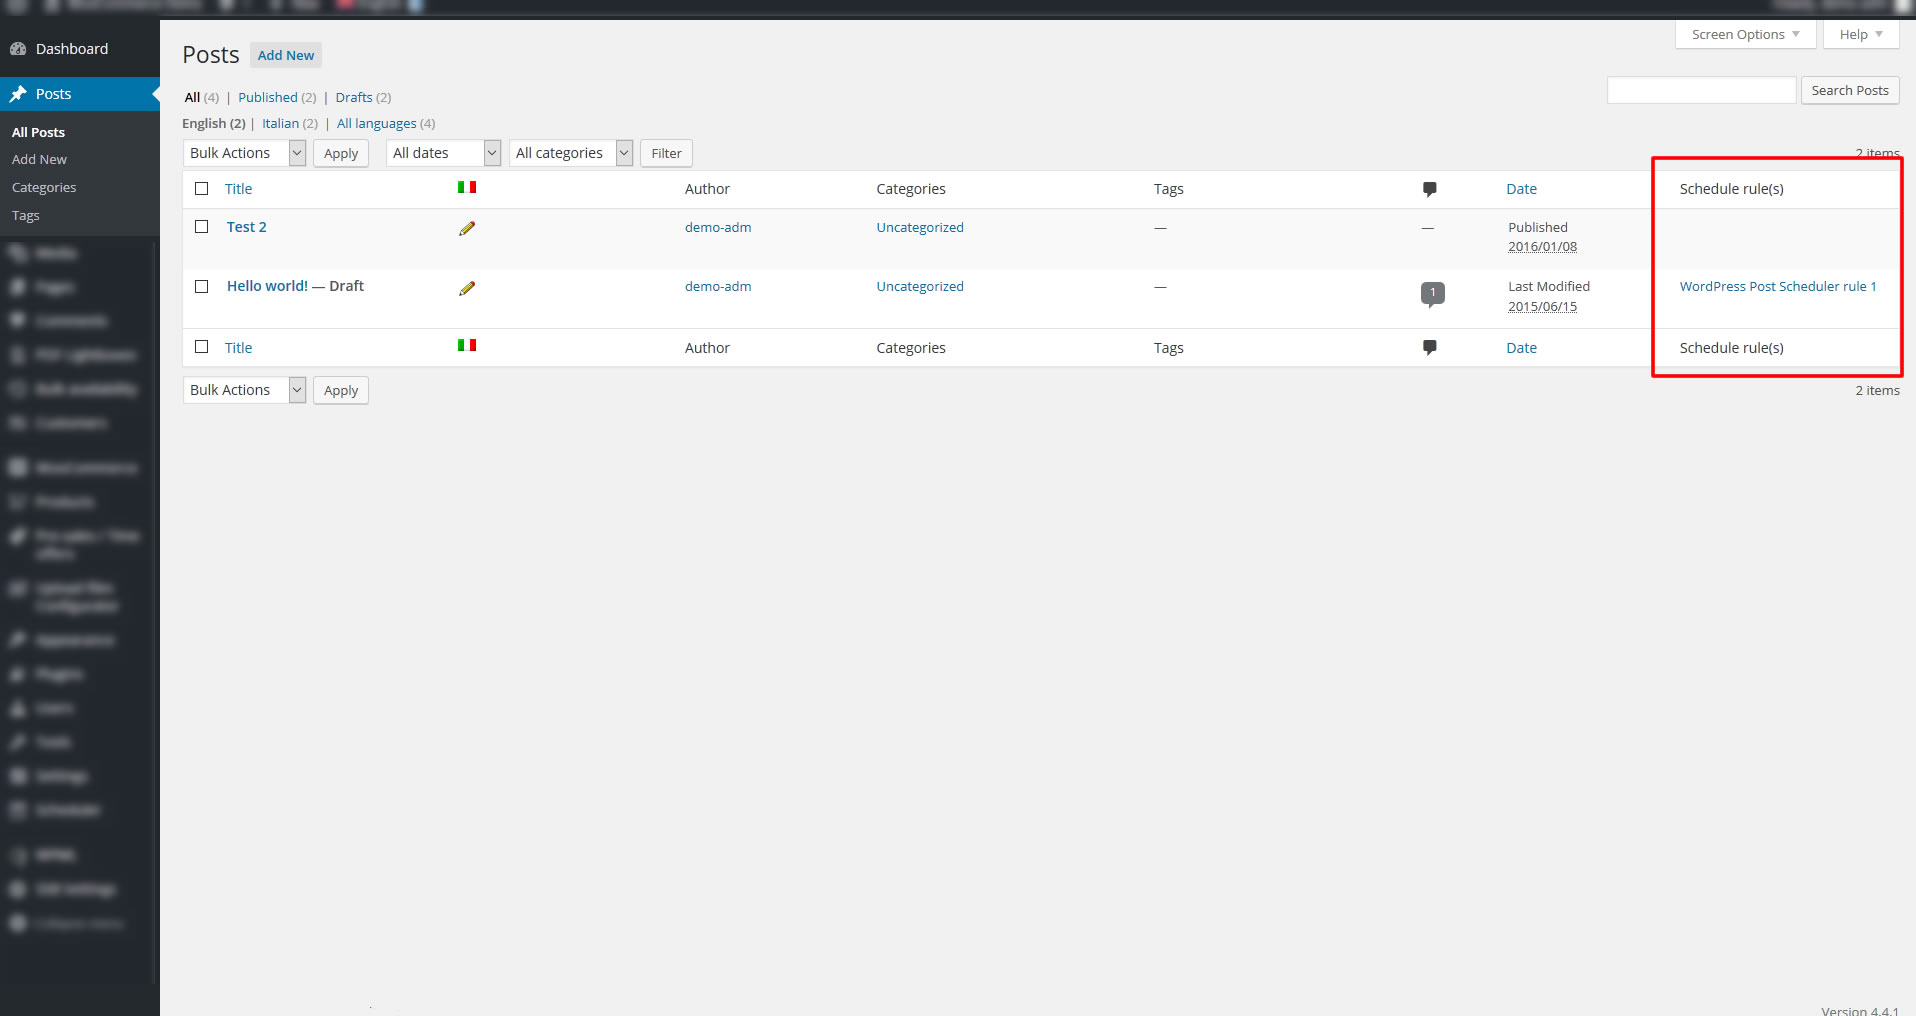Image resolution: width=1916 pixels, height=1016 pixels.
Task: Open the top Bulk Actions dropdown
Action: [x=244, y=153]
